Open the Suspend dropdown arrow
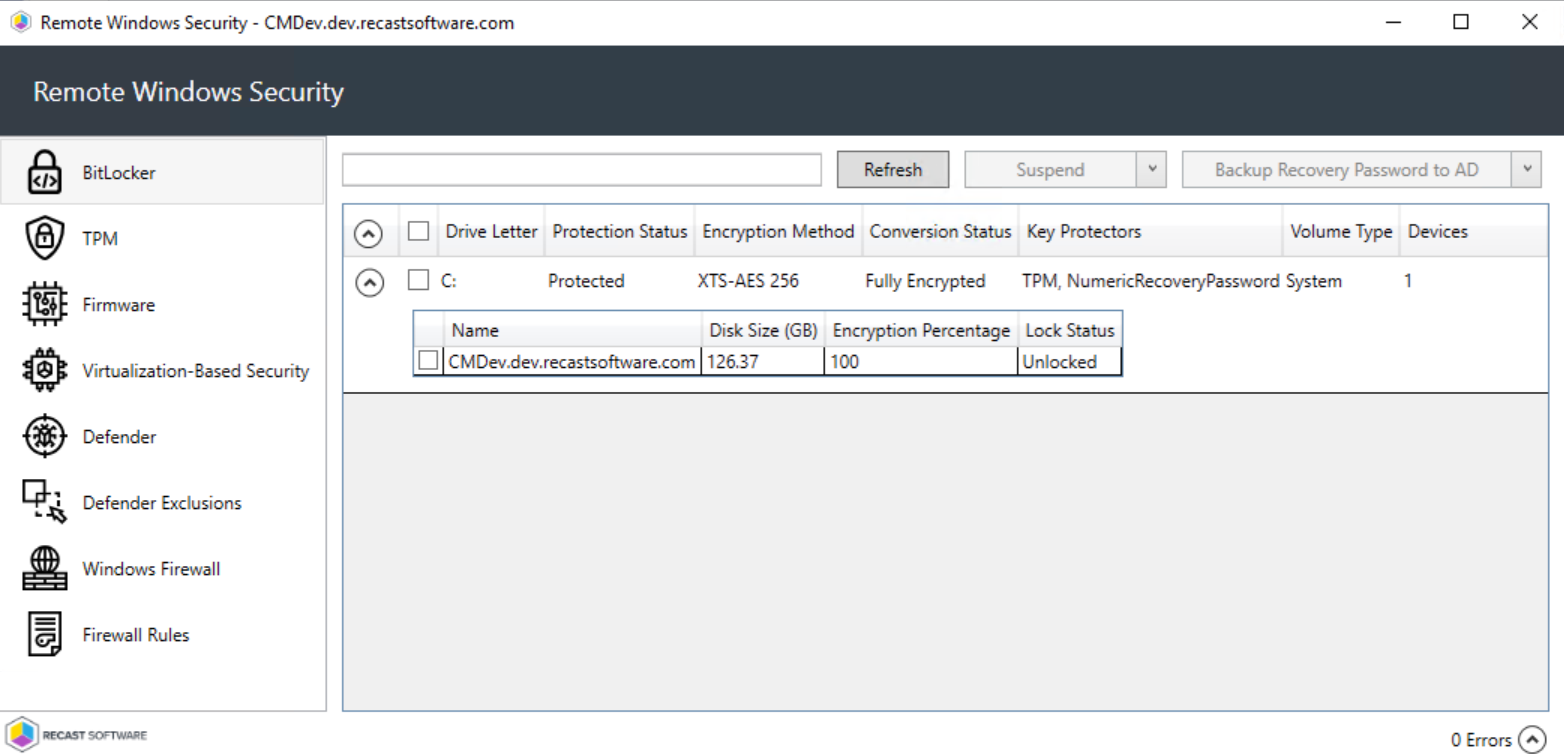Viewport: 1564px width, 754px height. pyautogui.click(x=1152, y=170)
